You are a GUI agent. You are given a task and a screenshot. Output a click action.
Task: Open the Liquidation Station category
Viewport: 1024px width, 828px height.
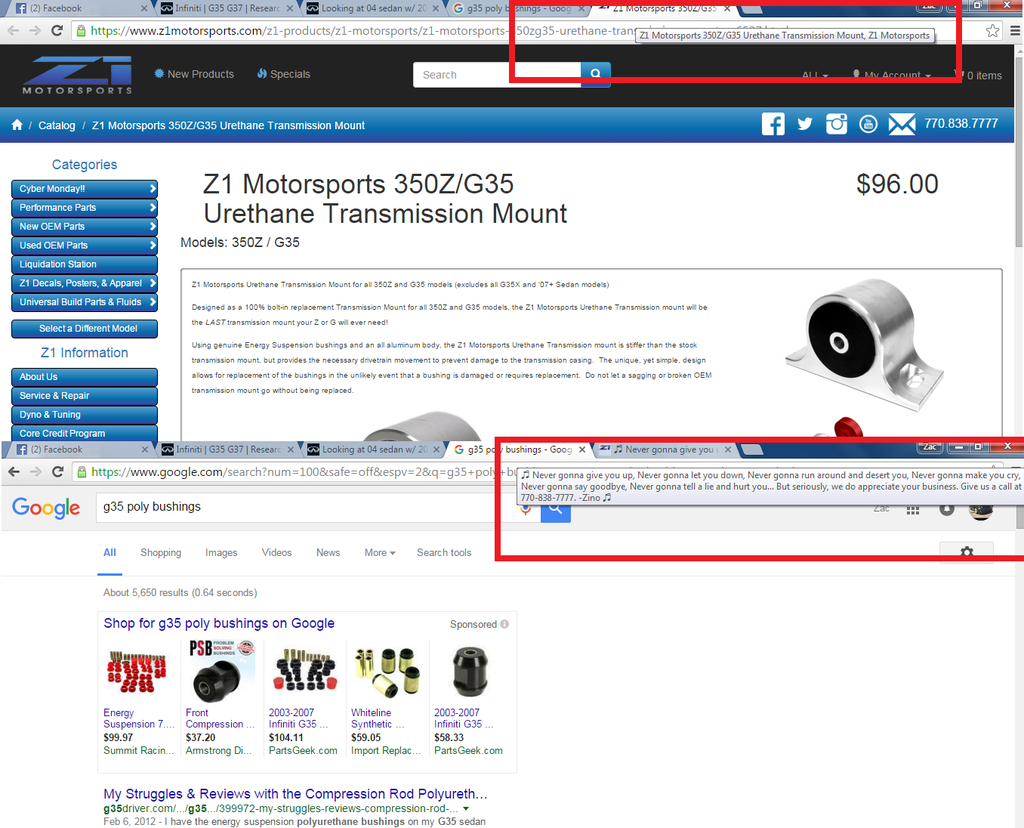84,264
